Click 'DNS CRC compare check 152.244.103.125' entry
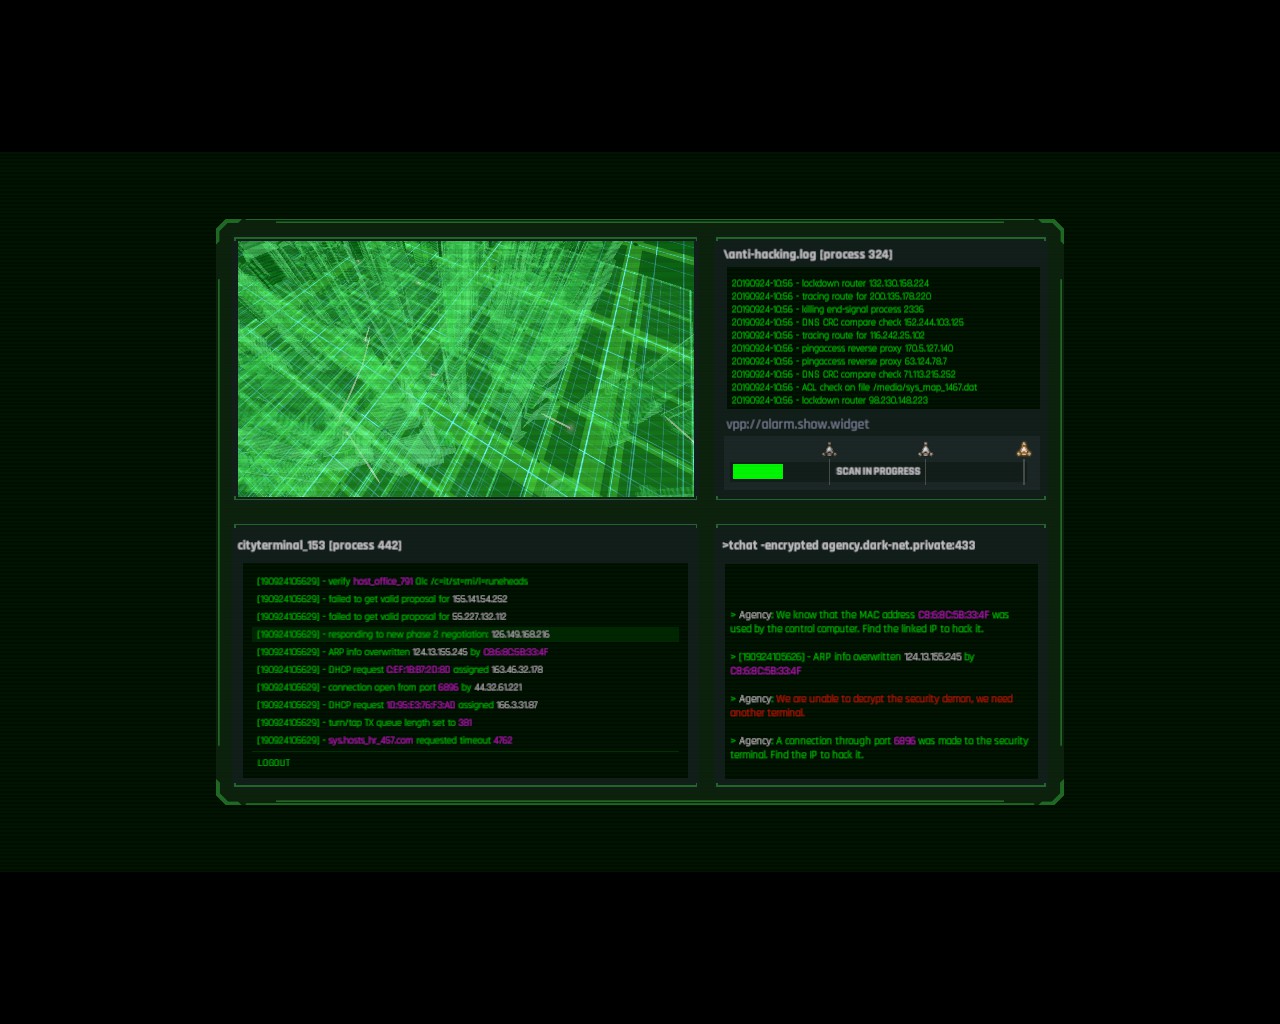This screenshot has width=1280, height=1024. click(x=847, y=322)
